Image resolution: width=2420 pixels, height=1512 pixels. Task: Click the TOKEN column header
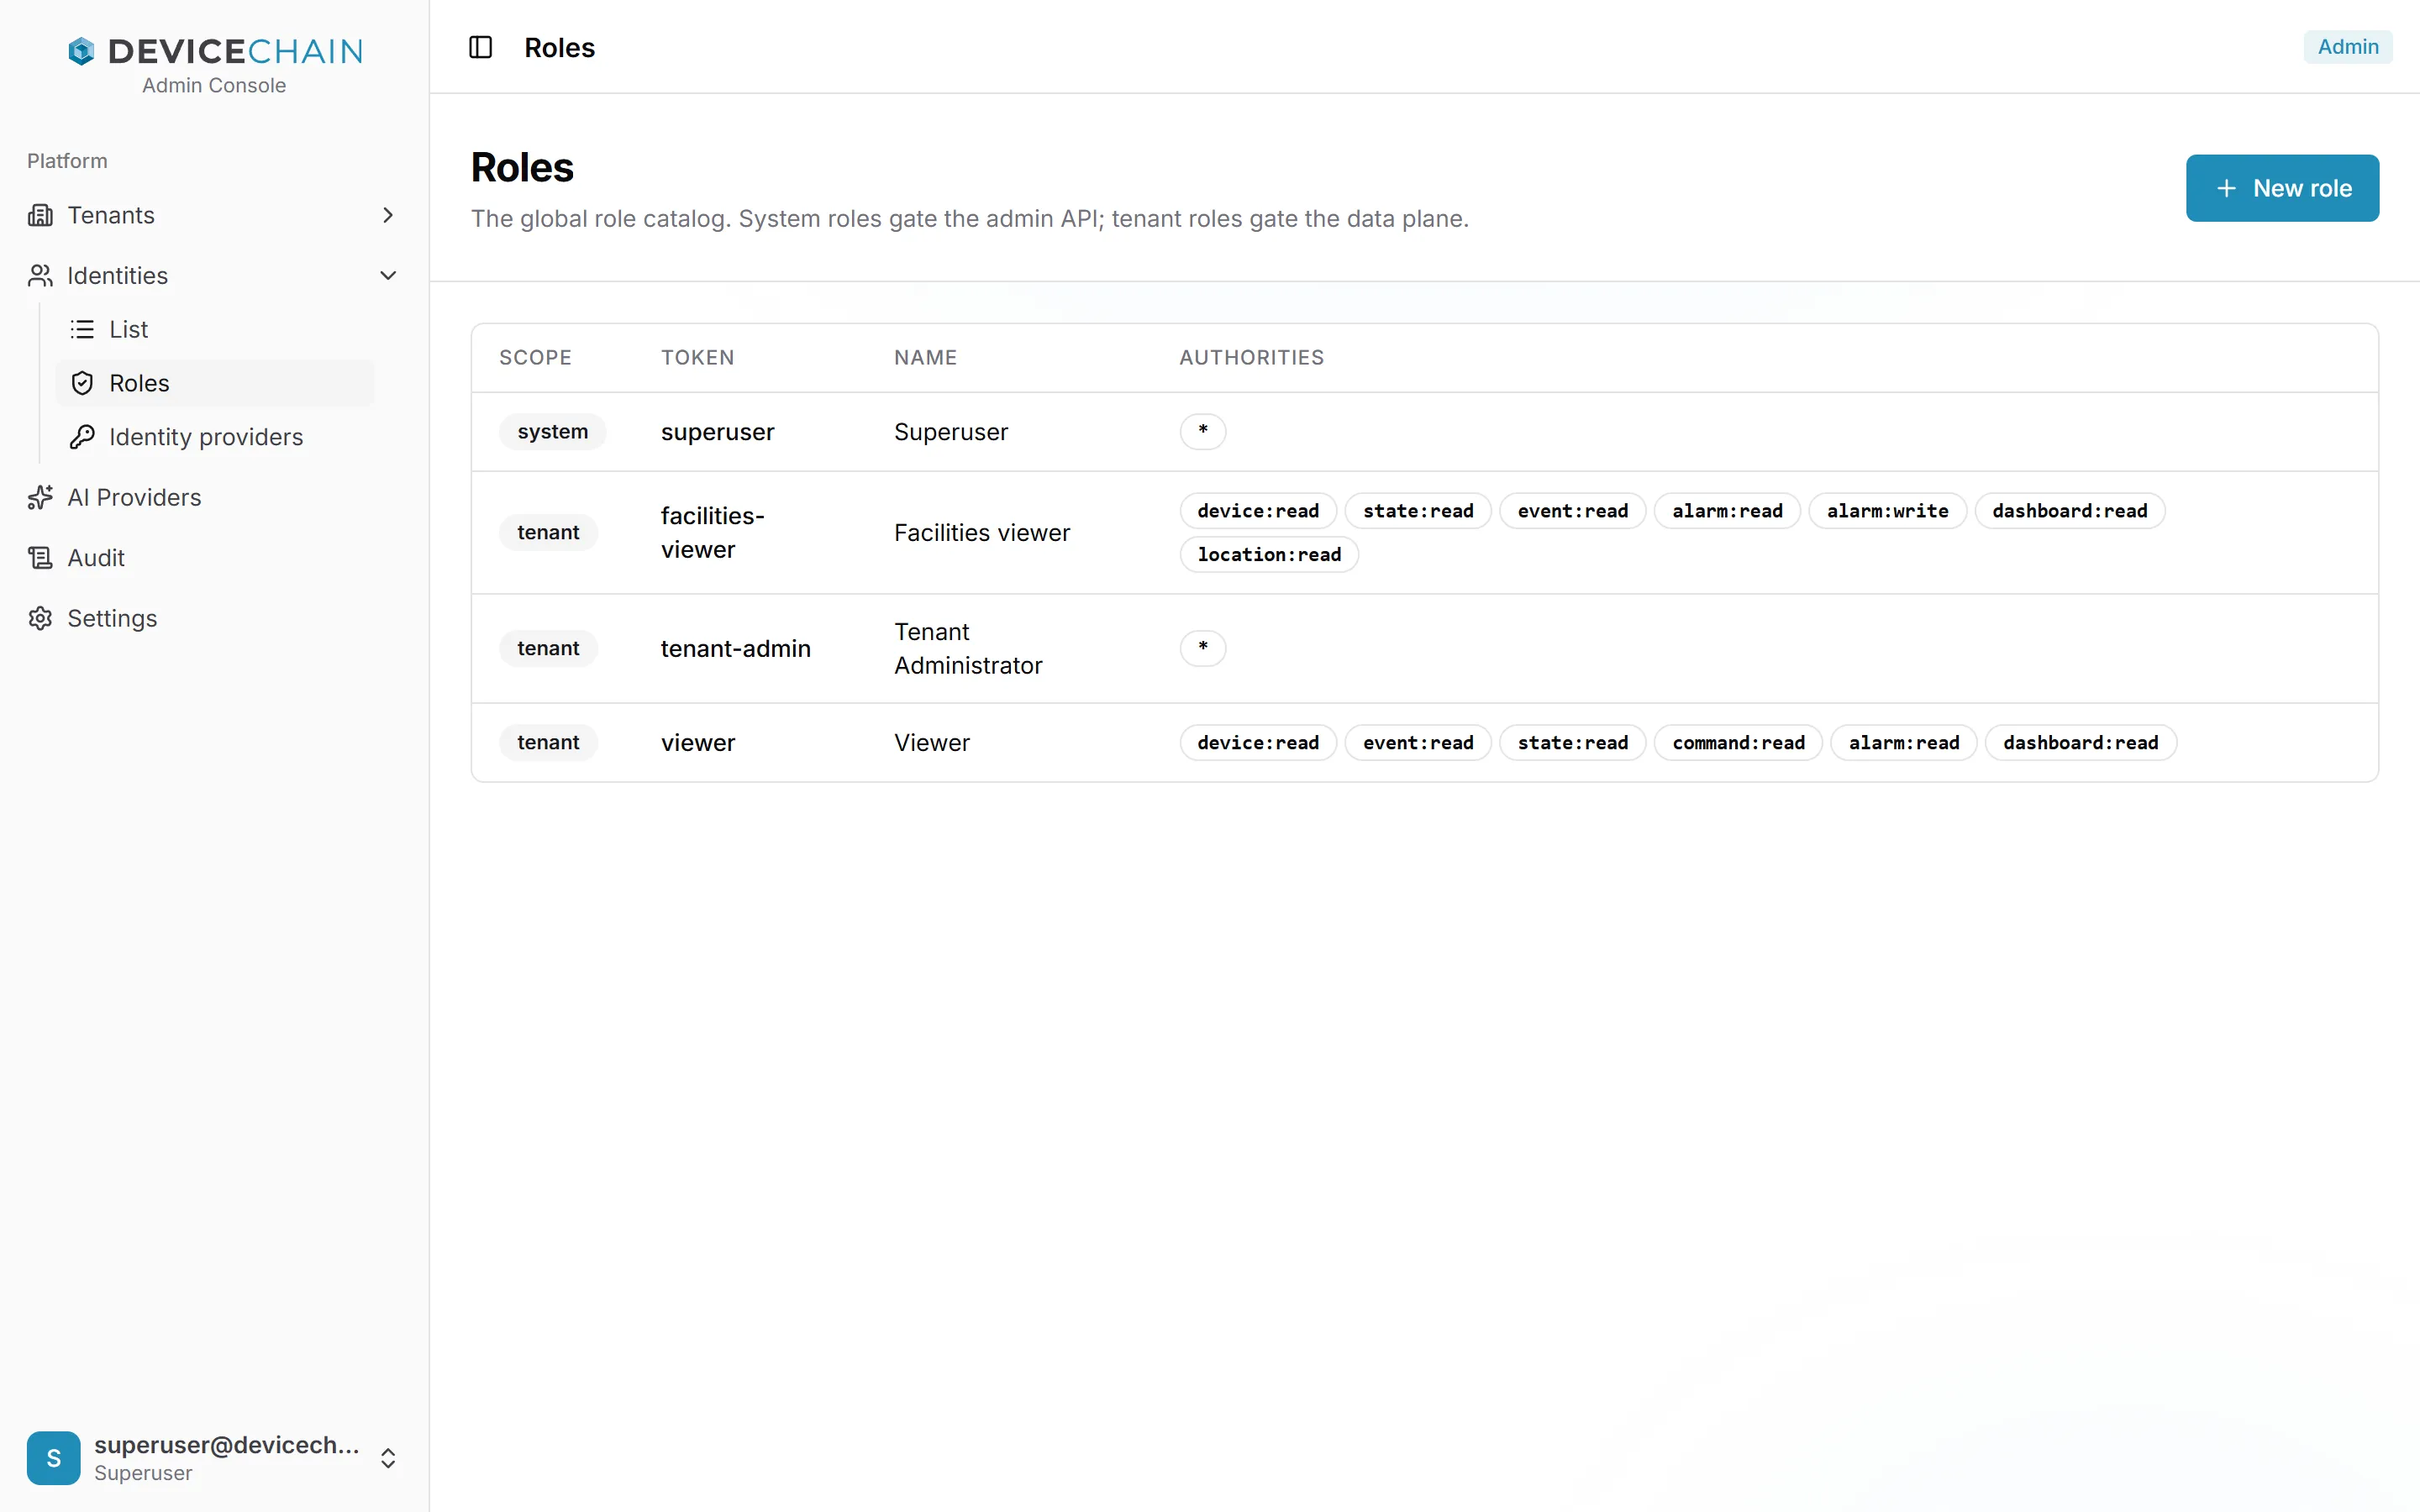[x=697, y=357]
